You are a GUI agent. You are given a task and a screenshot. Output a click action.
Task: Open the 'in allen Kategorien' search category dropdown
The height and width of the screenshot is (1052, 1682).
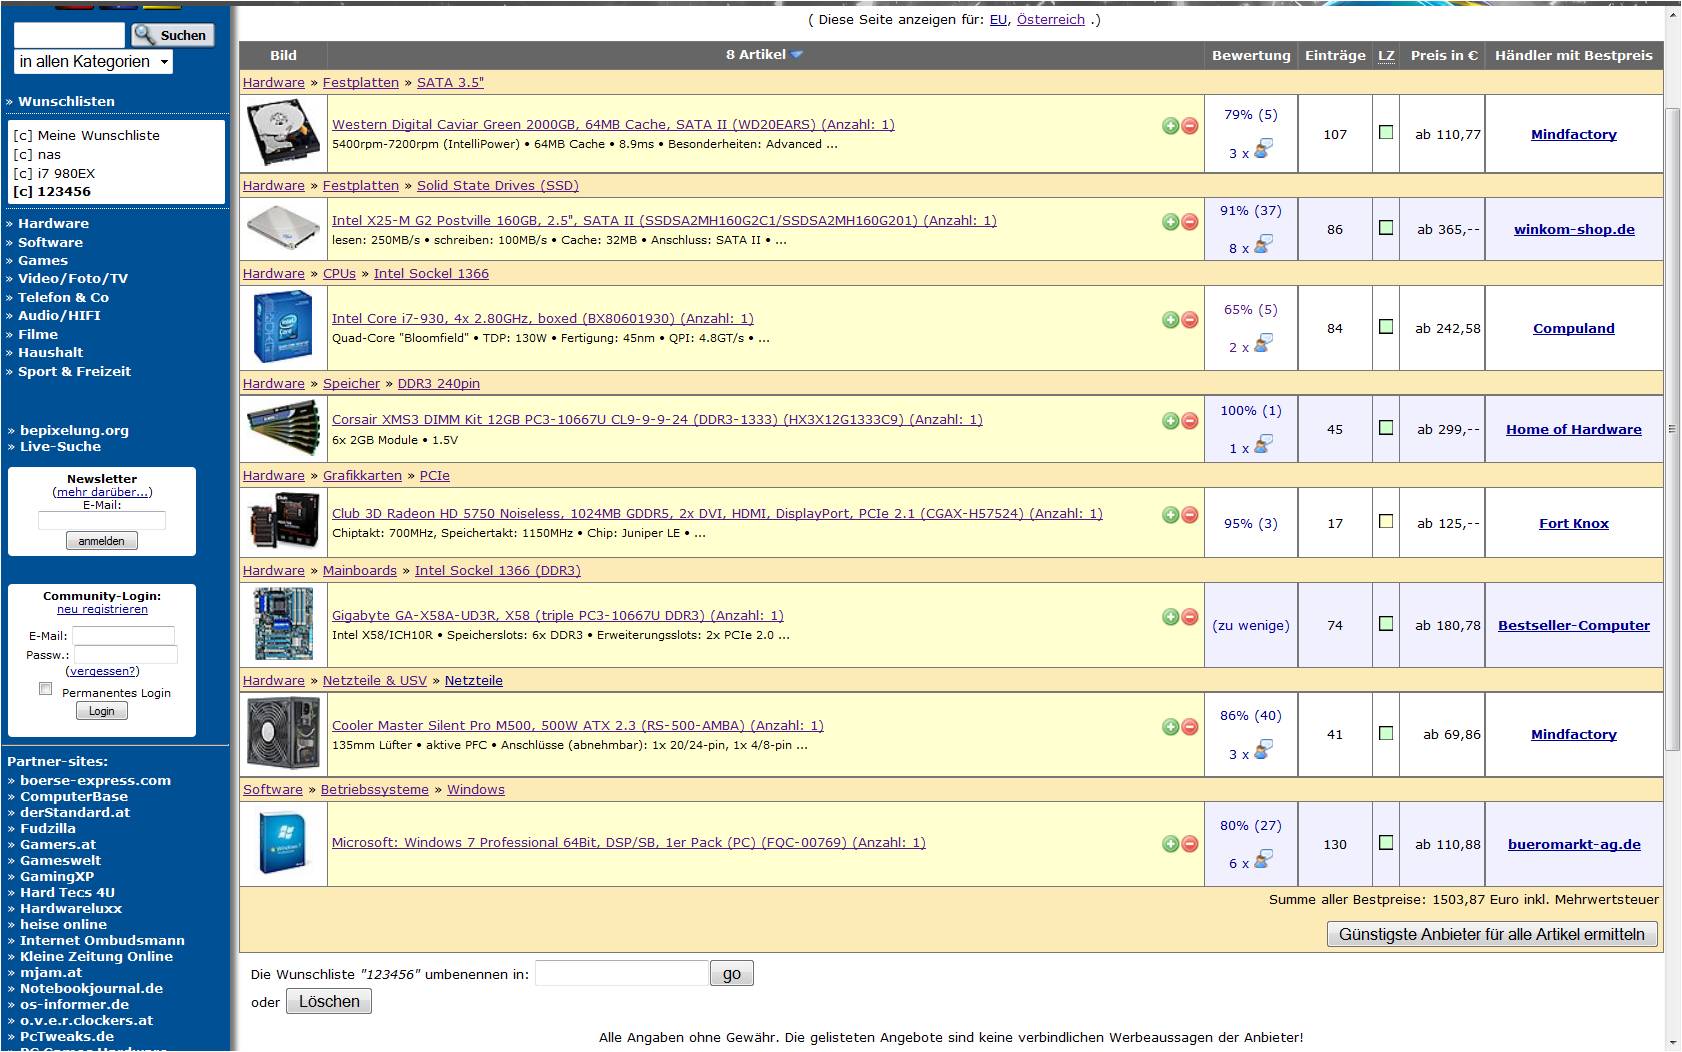(93, 62)
